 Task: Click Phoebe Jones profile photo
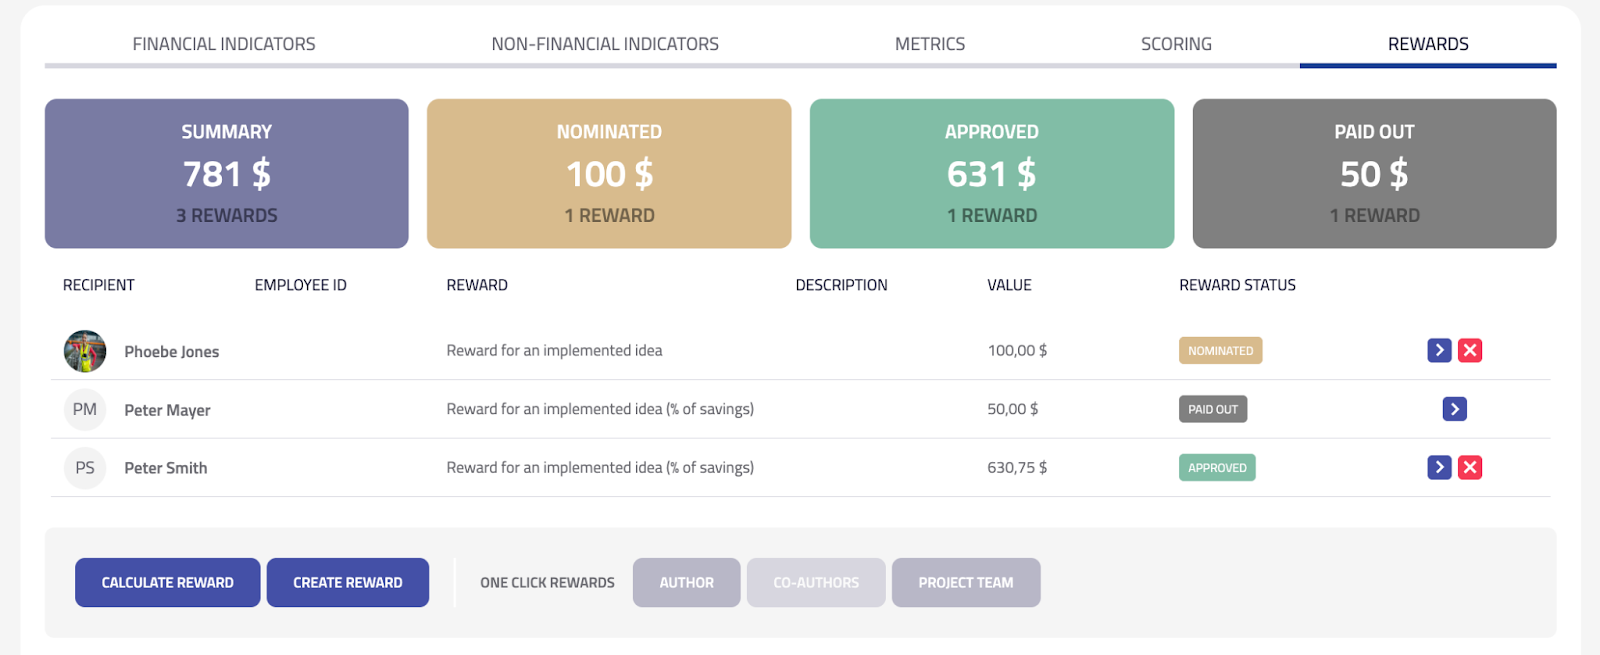pyautogui.click(x=85, y=351)
